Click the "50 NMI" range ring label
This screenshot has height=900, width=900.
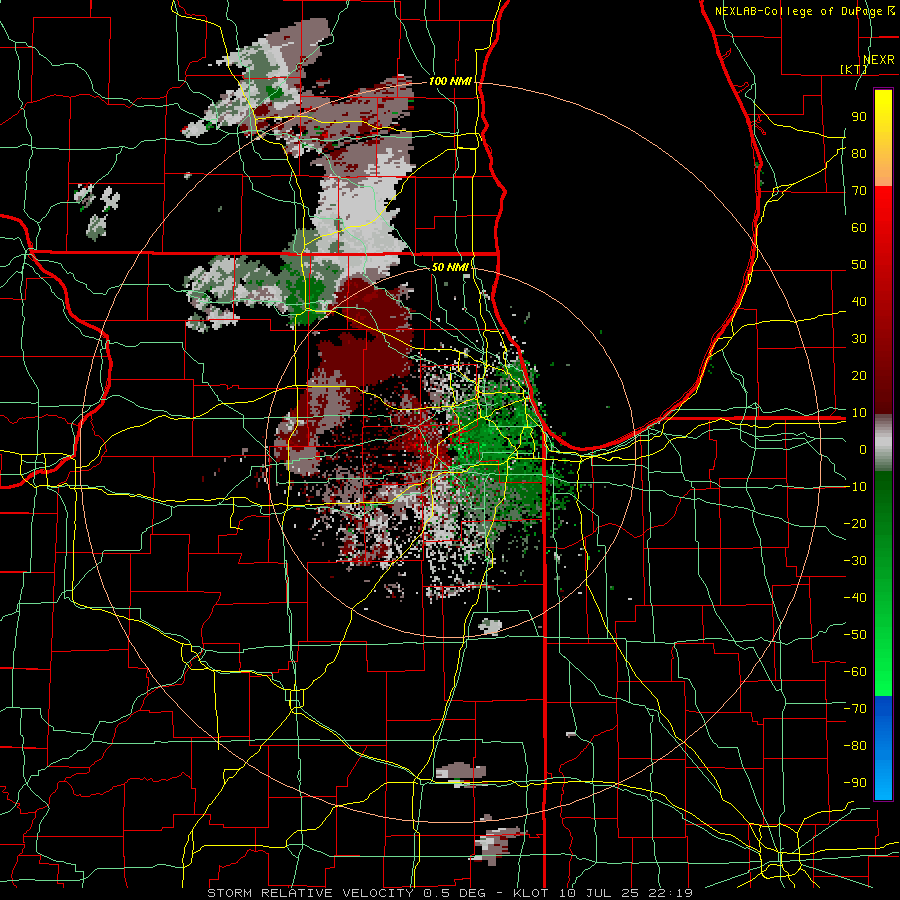pos(449,267)
